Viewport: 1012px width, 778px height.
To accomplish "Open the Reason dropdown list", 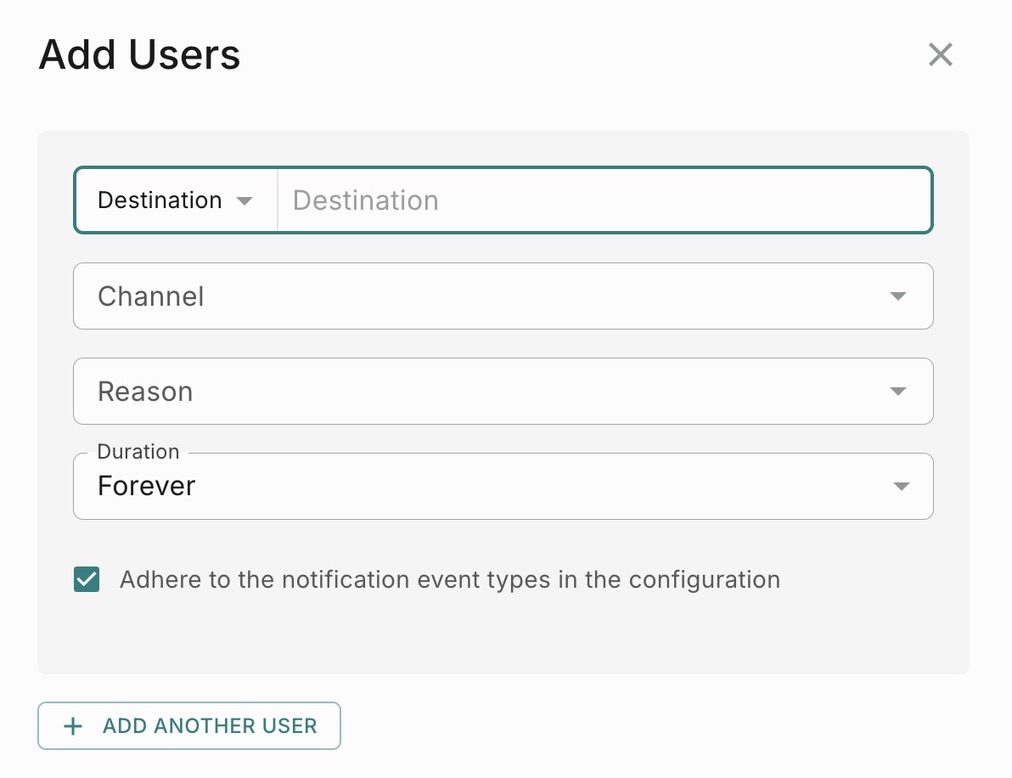I will coord(502,391).
